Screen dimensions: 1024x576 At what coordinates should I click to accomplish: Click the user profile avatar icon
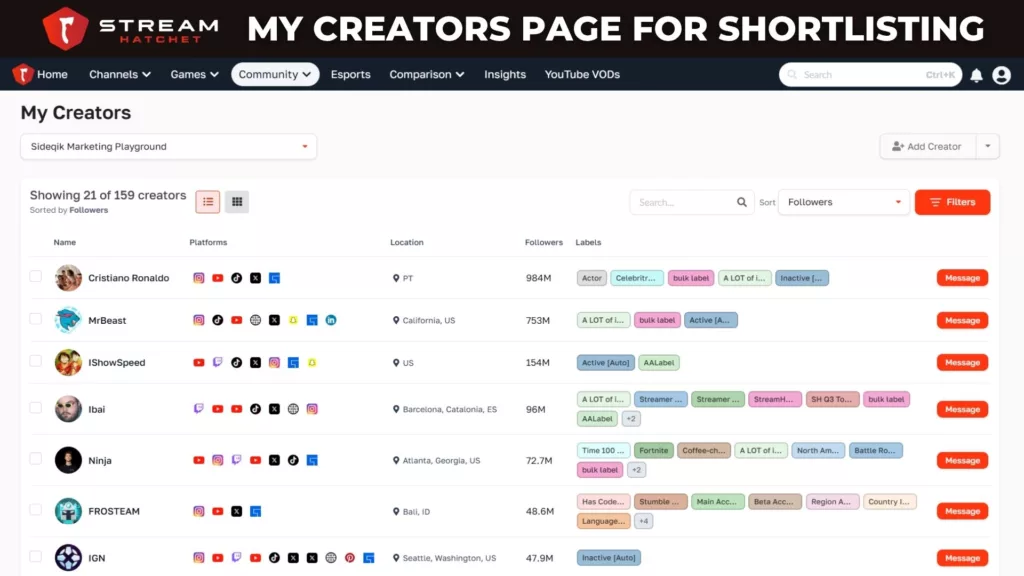(1001, 74)
